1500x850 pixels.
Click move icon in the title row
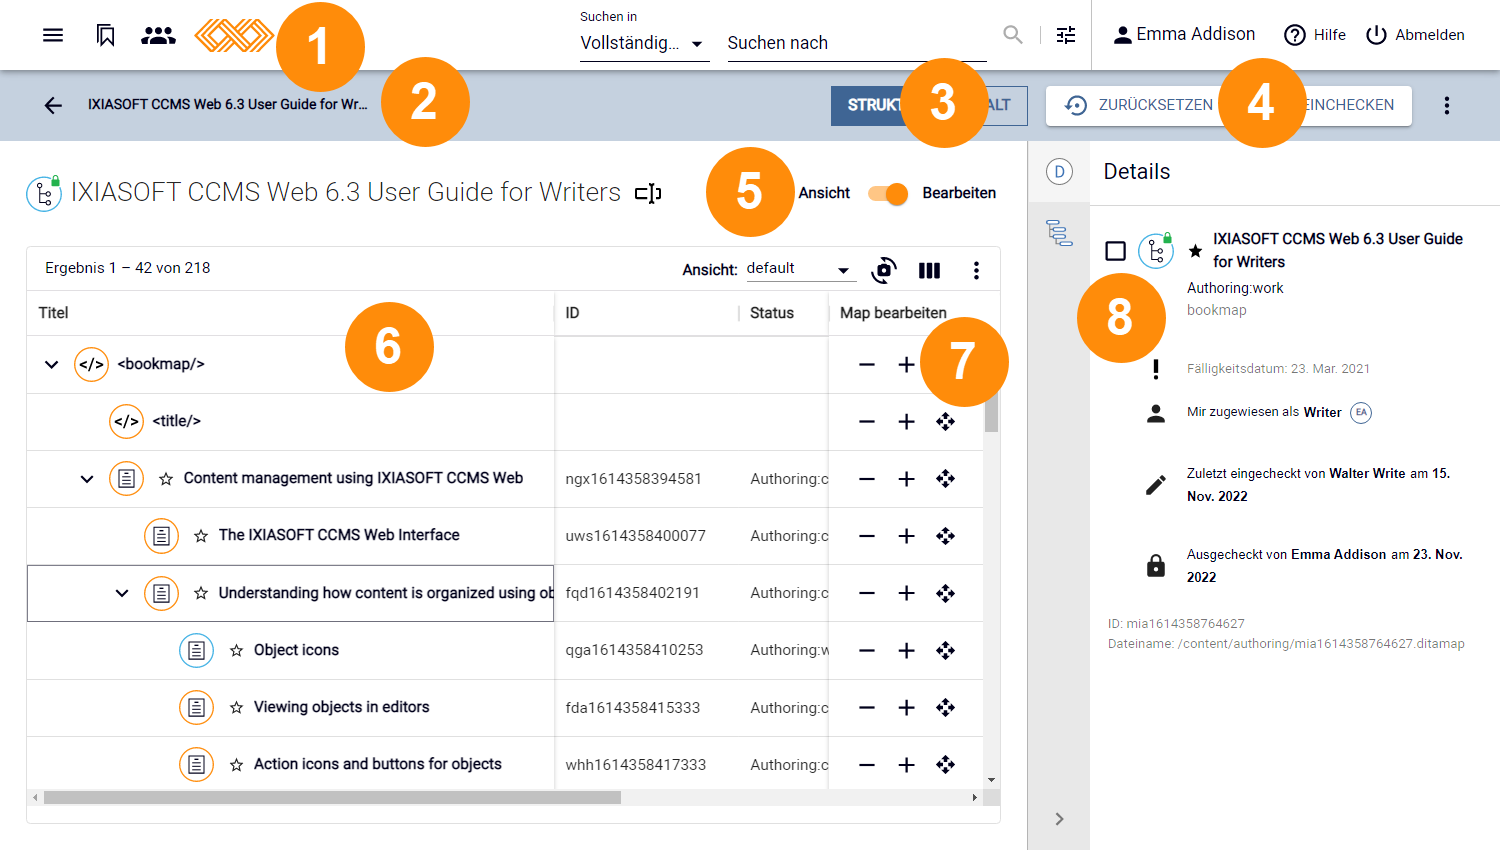pyautogui.click(x=945, y=422)
